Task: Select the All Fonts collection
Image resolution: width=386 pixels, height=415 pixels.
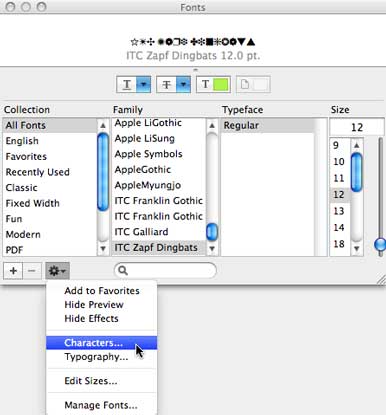Action: [x=50, y=125]
